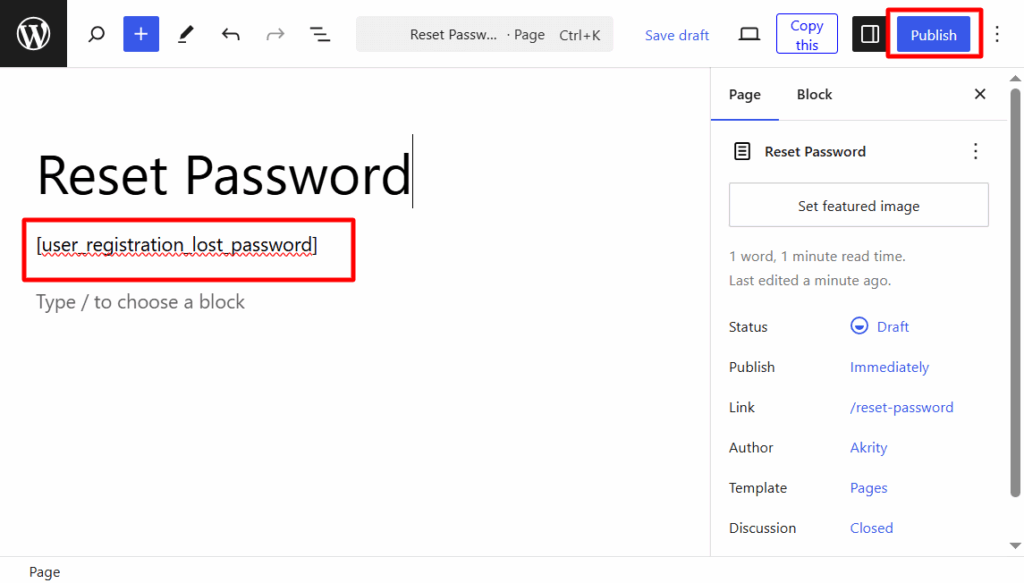Undo the last change
Screen dimensions: 1024x583
(x=231, y=34)
